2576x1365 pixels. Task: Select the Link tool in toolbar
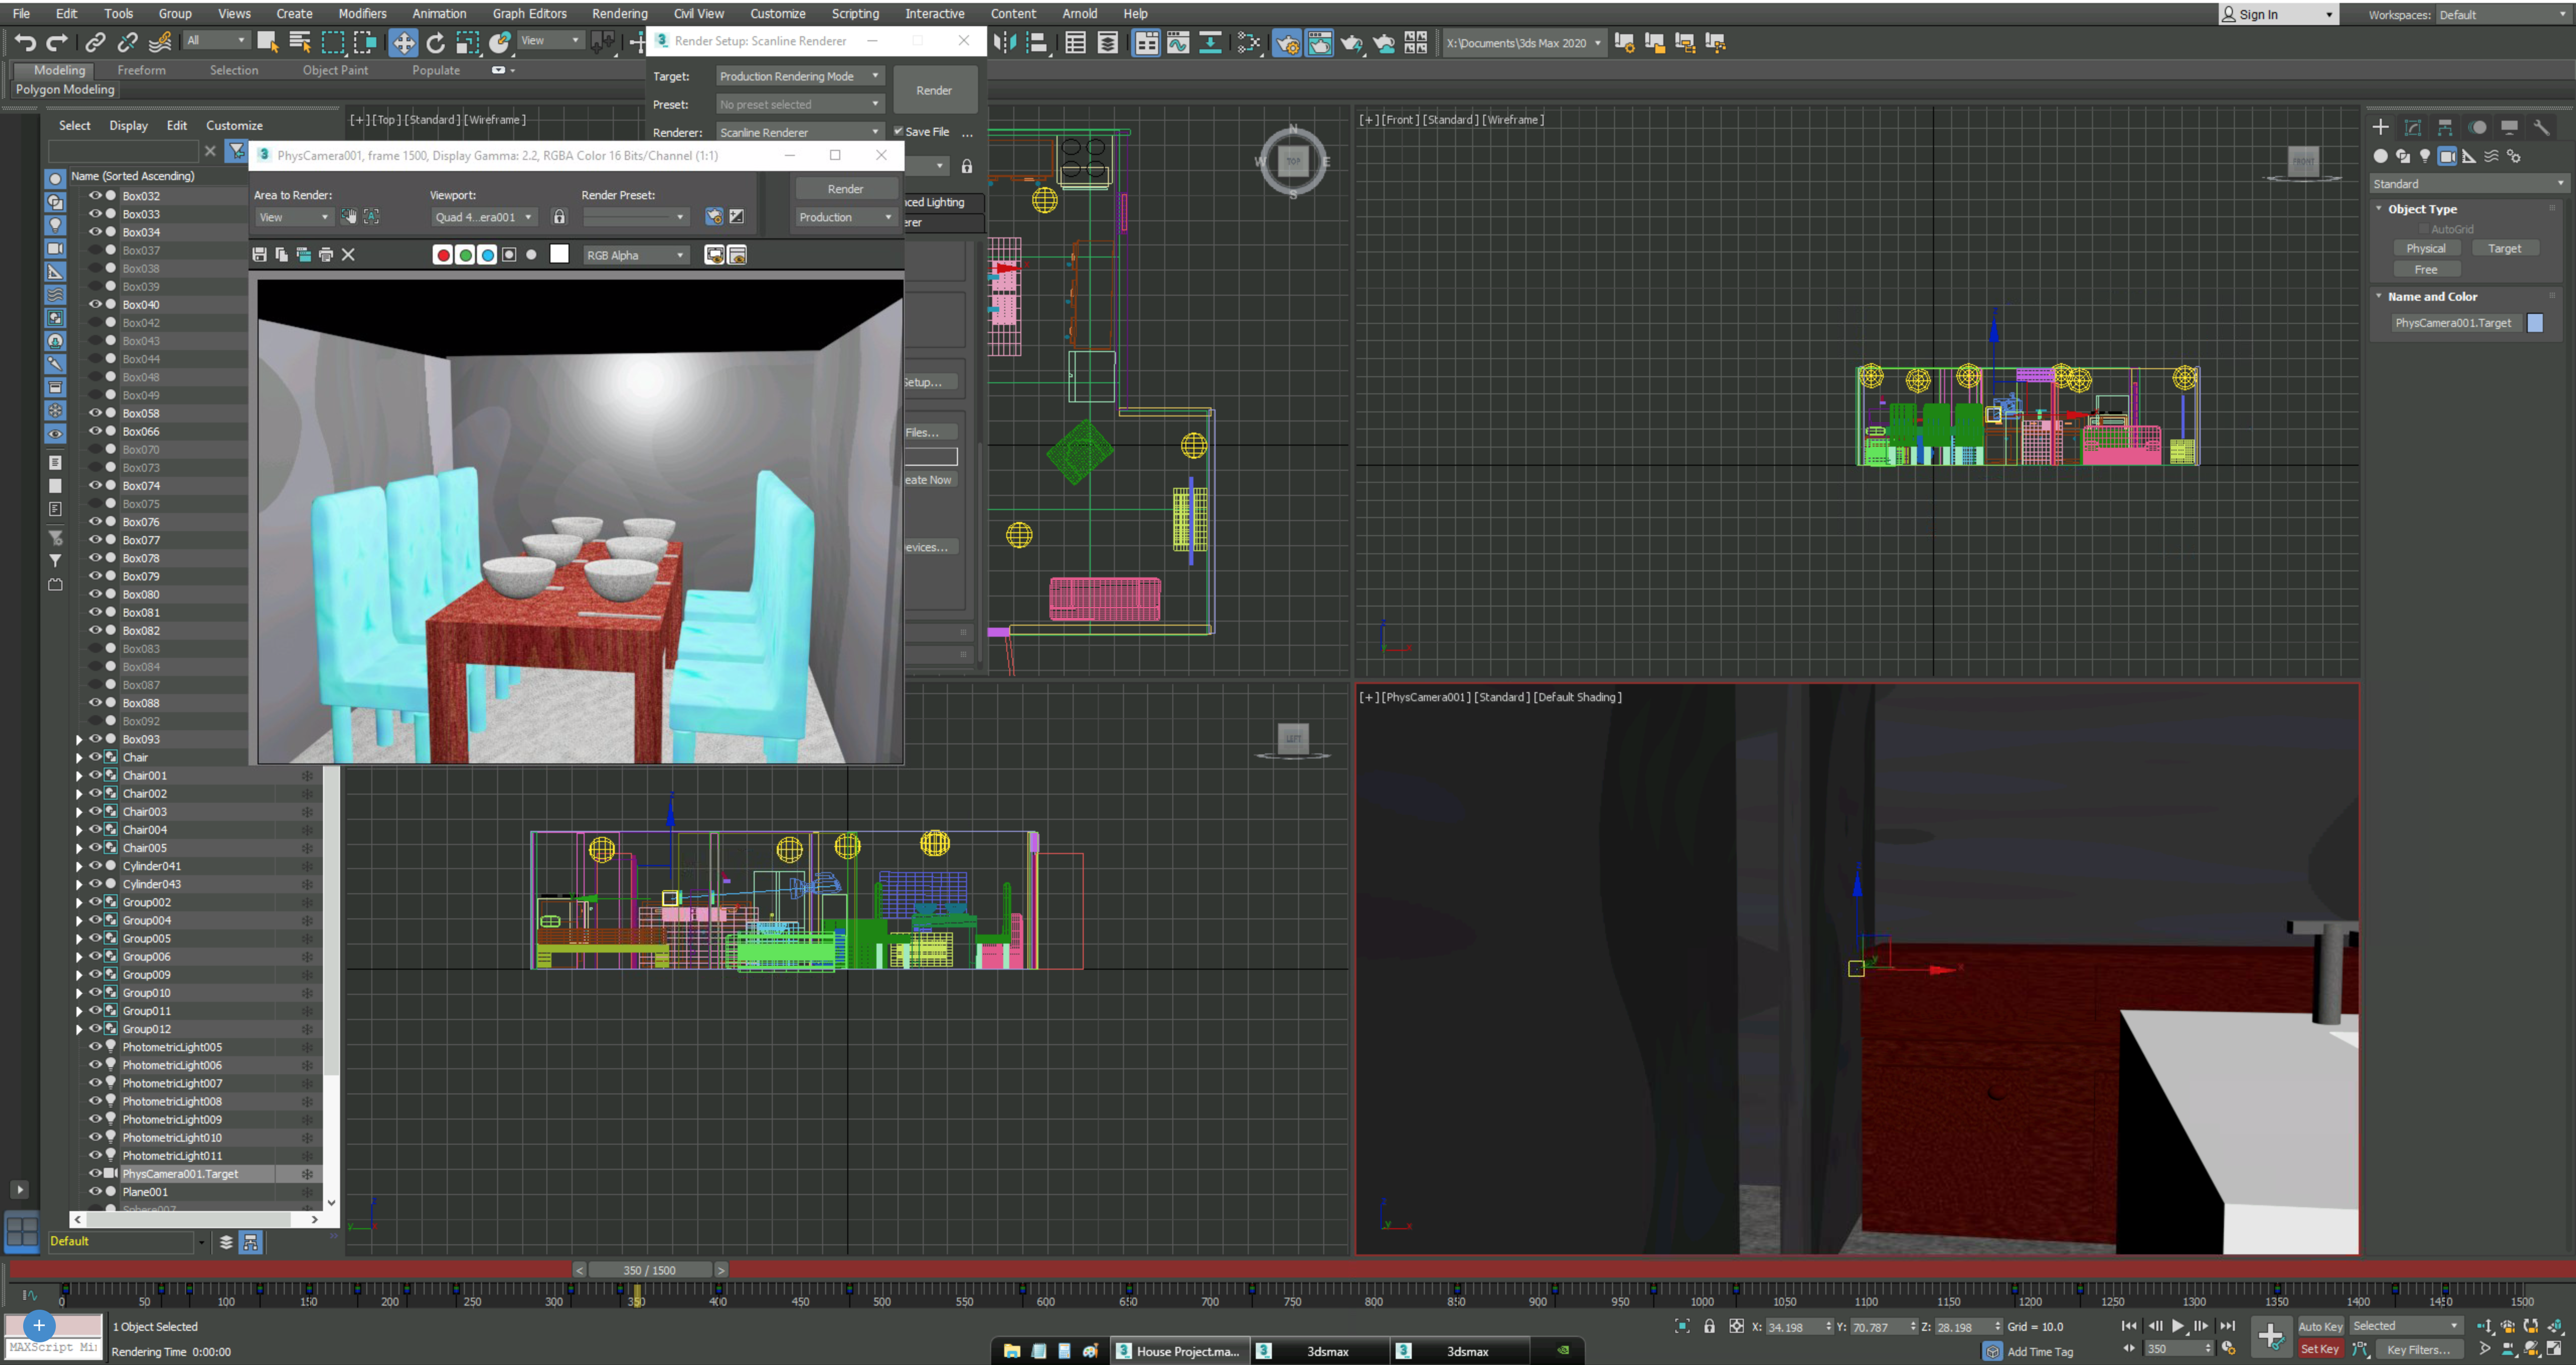click(x=95, y=42)
